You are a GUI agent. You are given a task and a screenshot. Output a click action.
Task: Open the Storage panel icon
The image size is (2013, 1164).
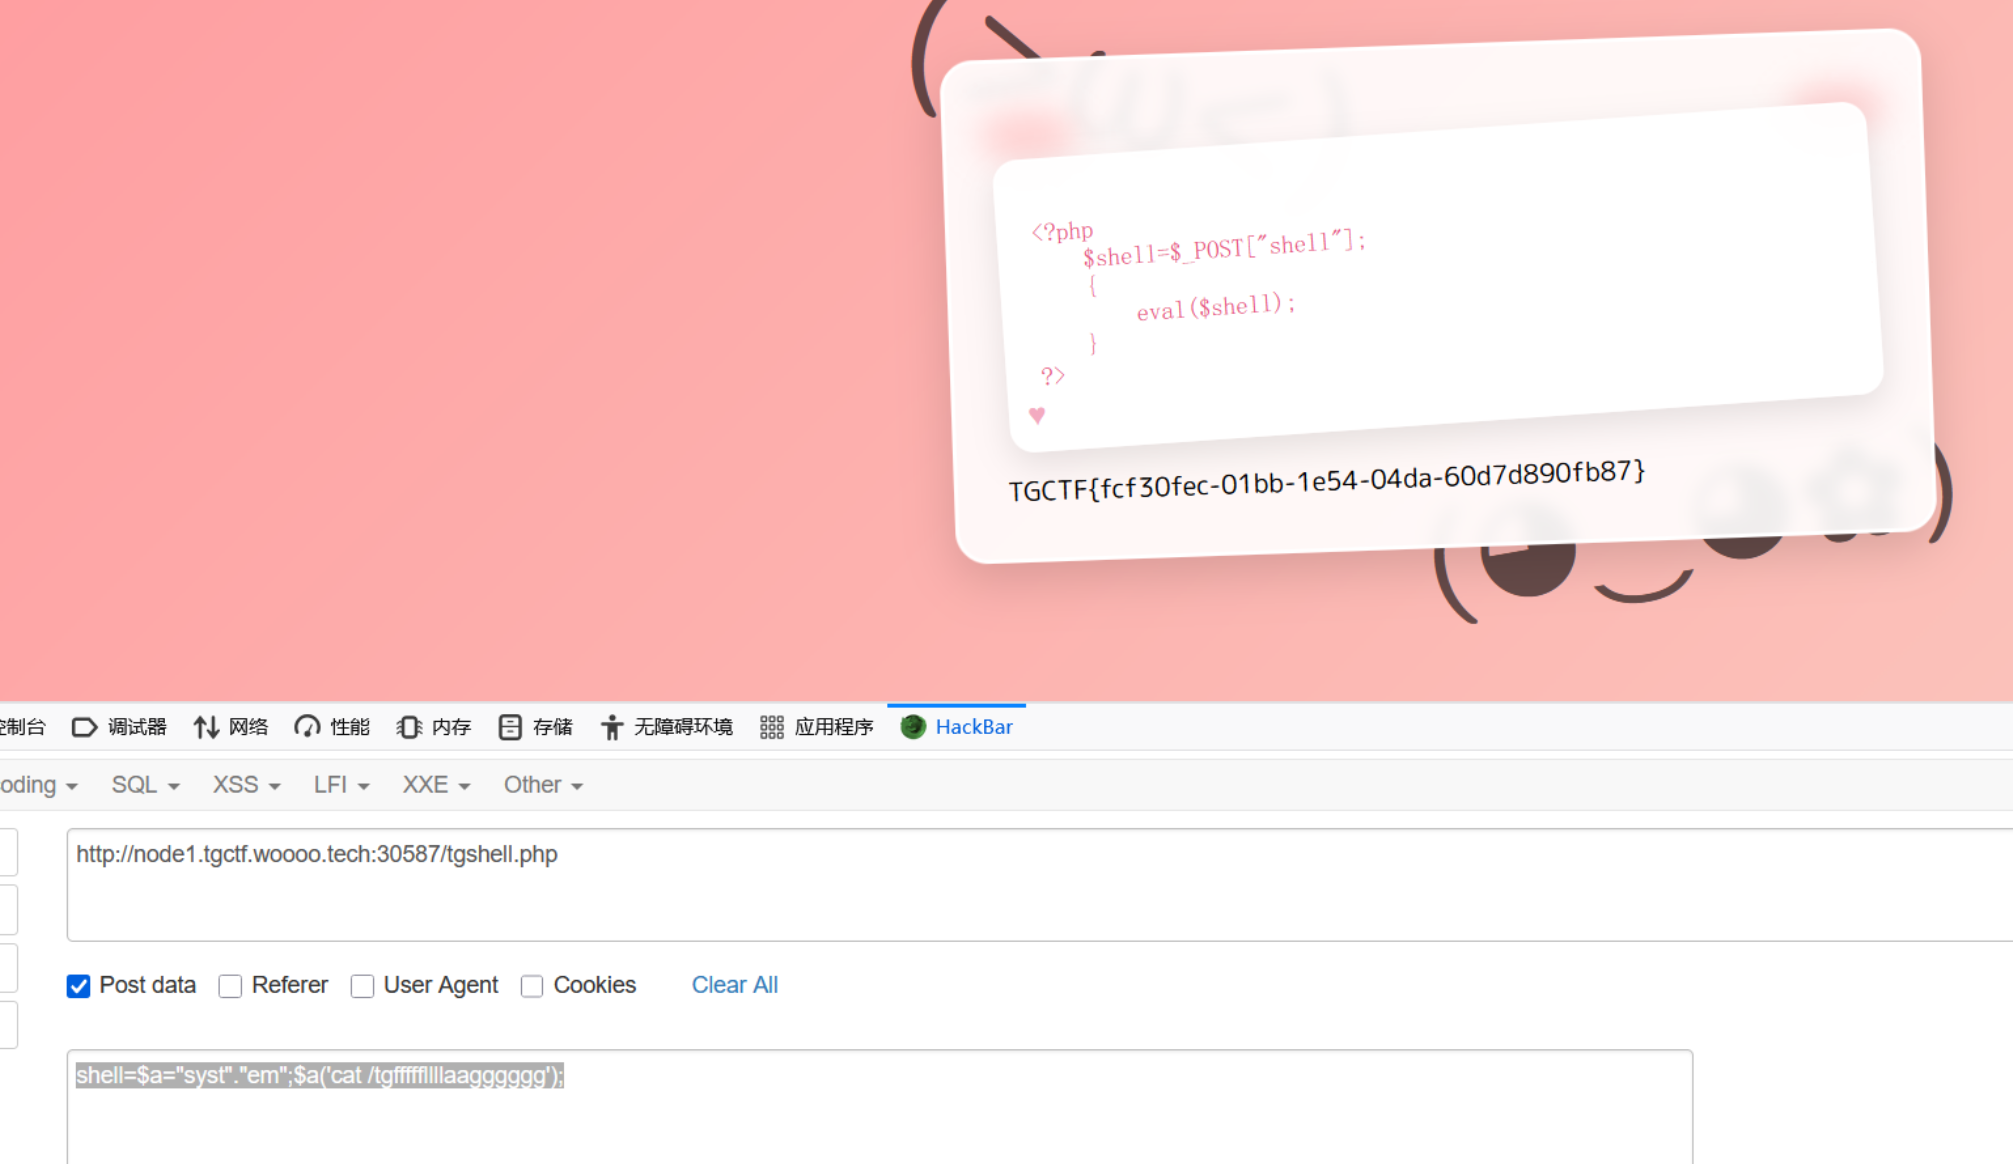pos(510,727)
